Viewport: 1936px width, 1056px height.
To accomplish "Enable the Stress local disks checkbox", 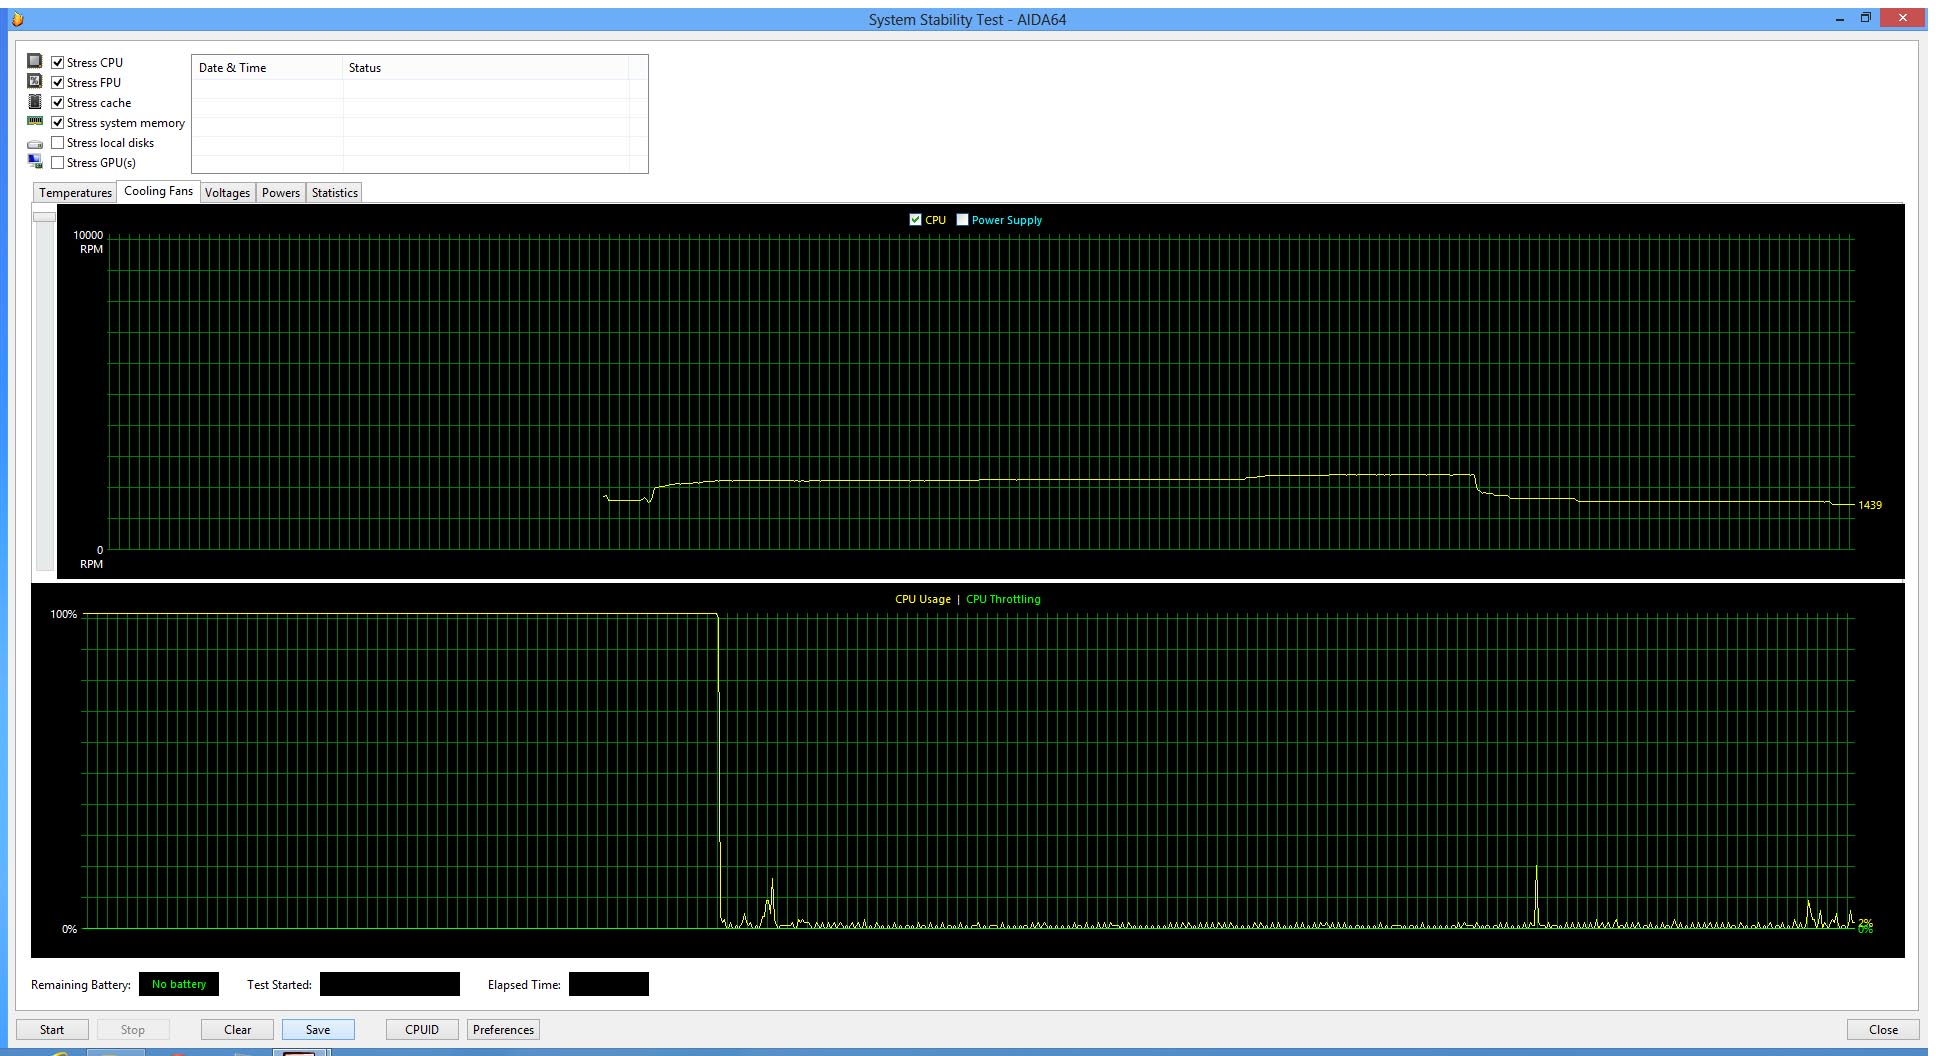I will click(x=58, y=142).
